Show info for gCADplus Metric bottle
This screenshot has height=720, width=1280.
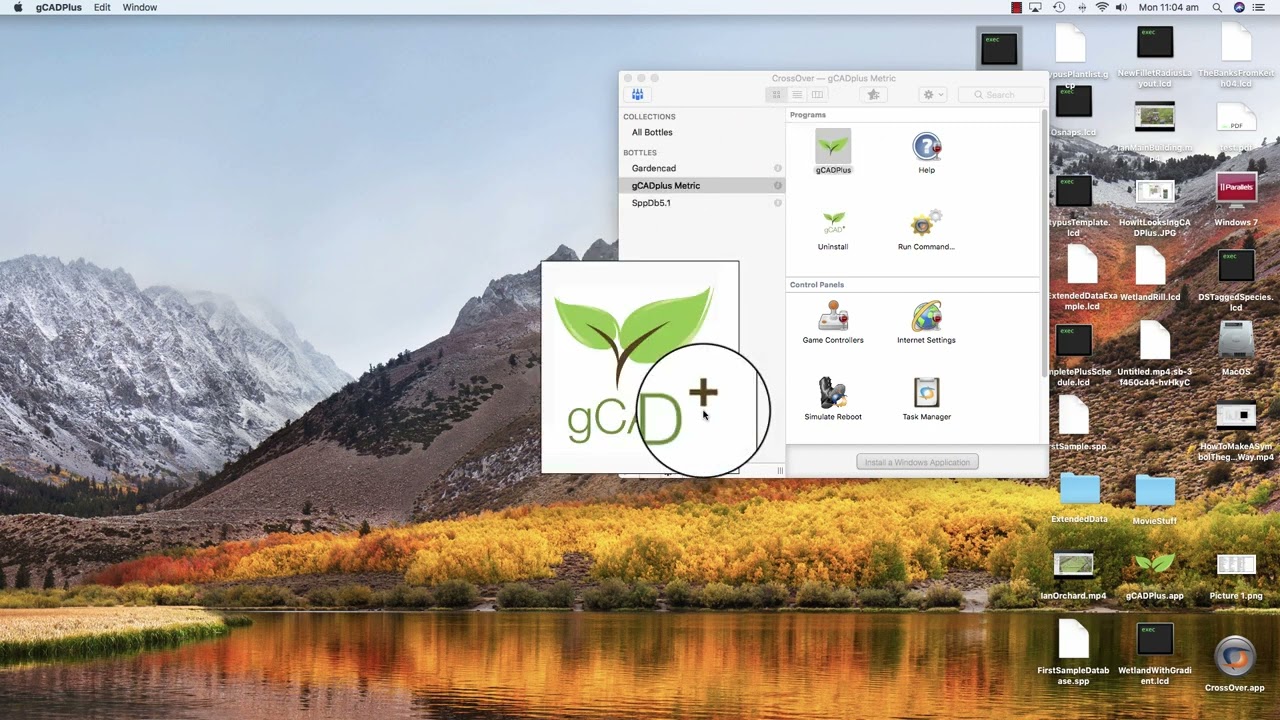pos(777,185)
